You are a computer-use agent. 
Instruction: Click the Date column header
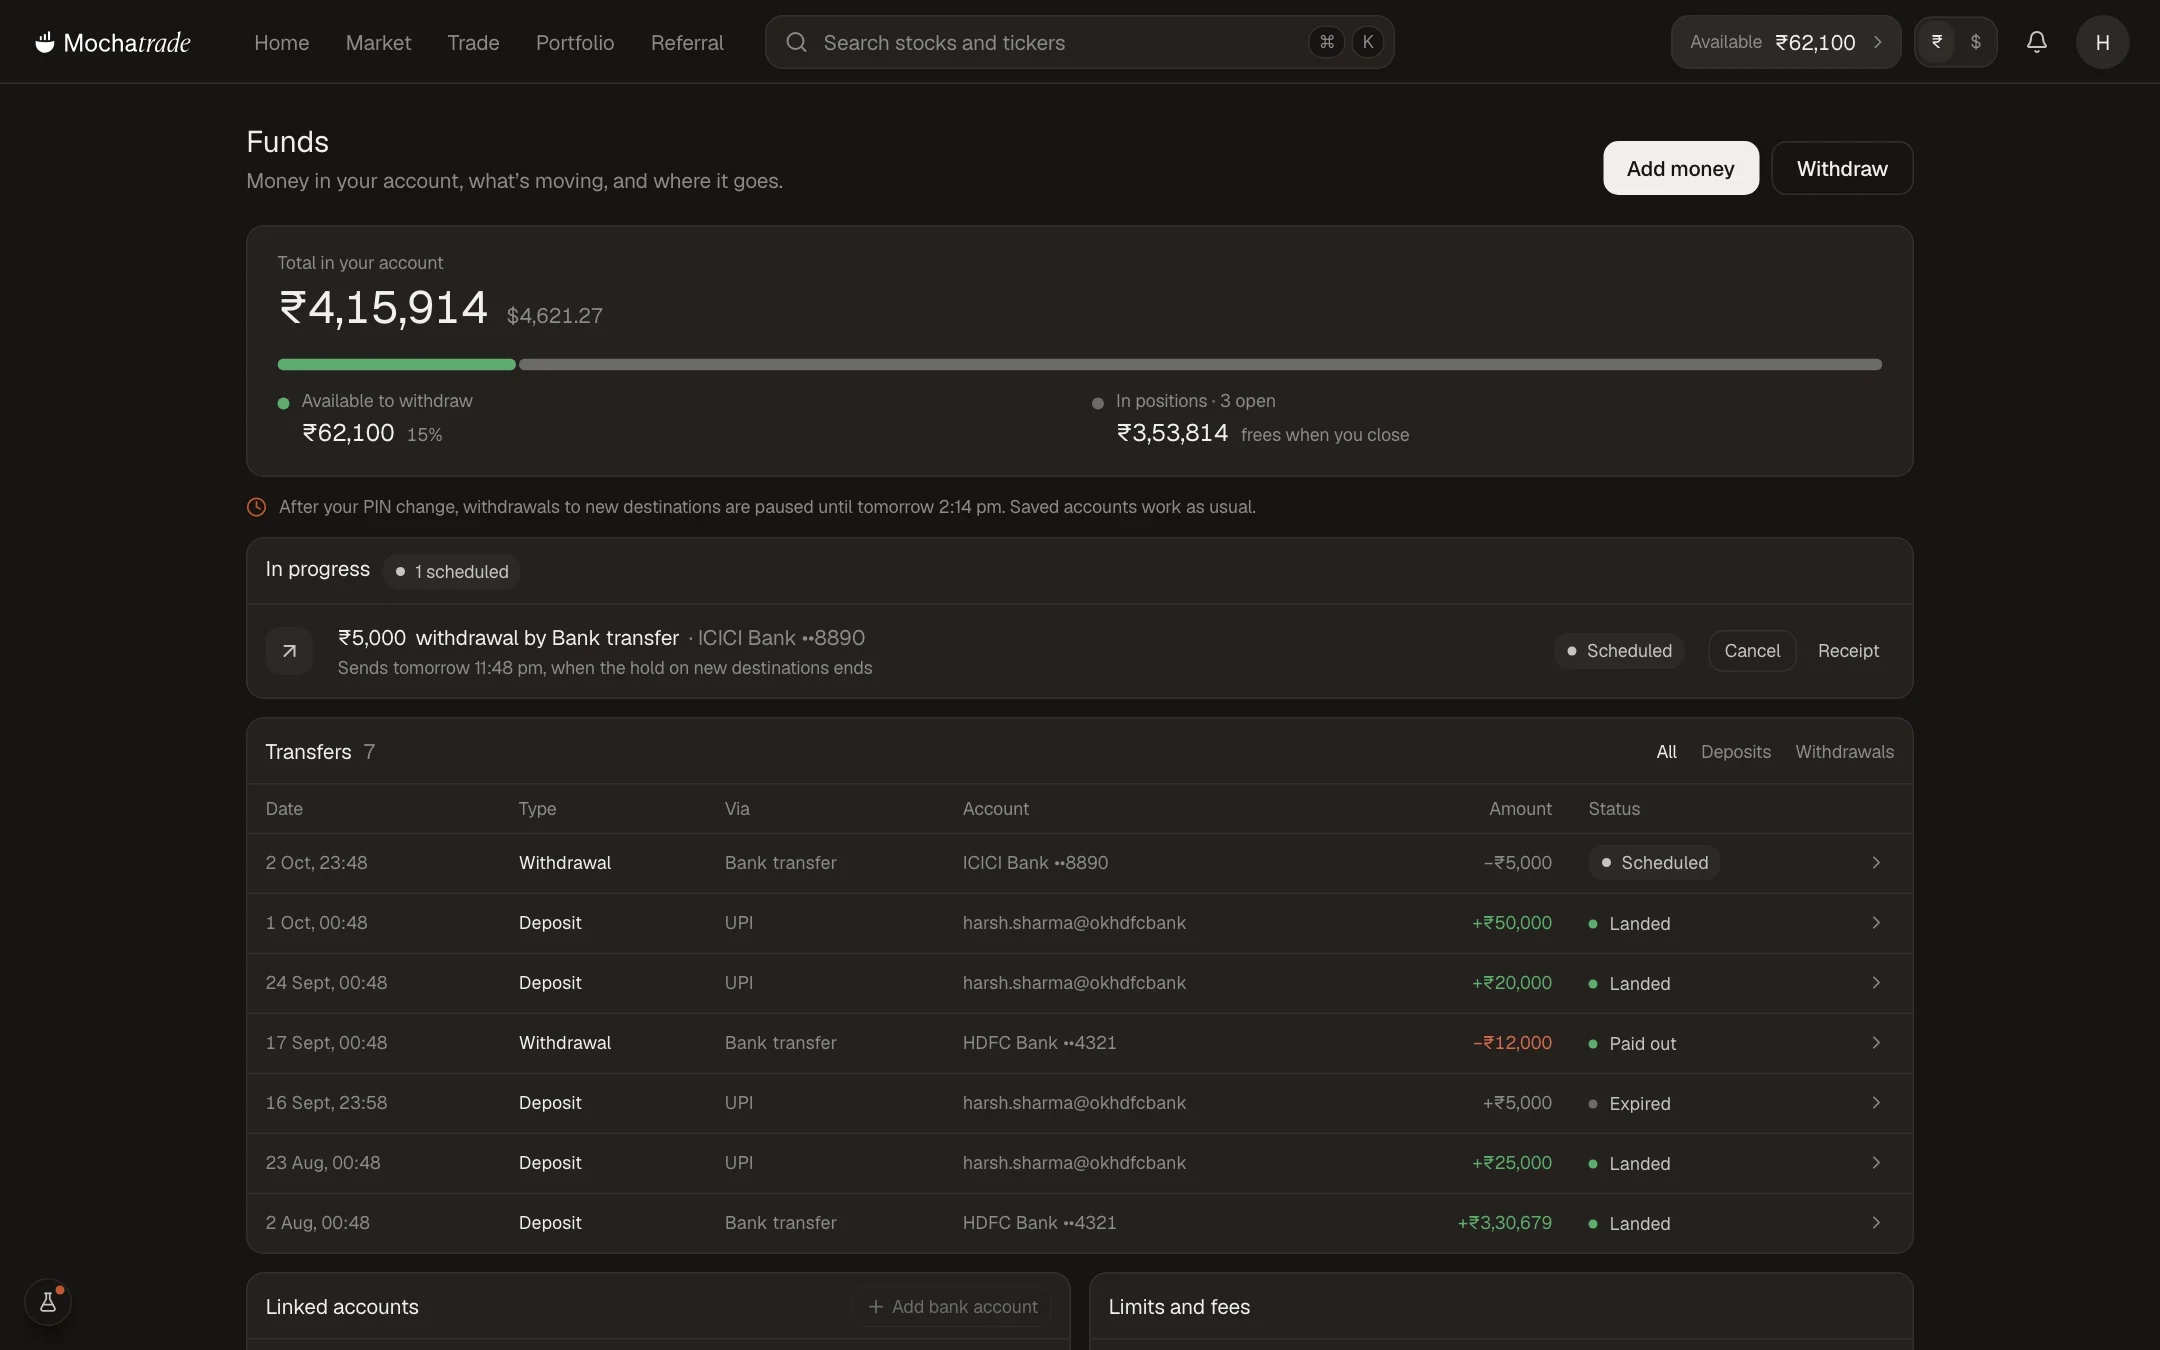point(284,809)
